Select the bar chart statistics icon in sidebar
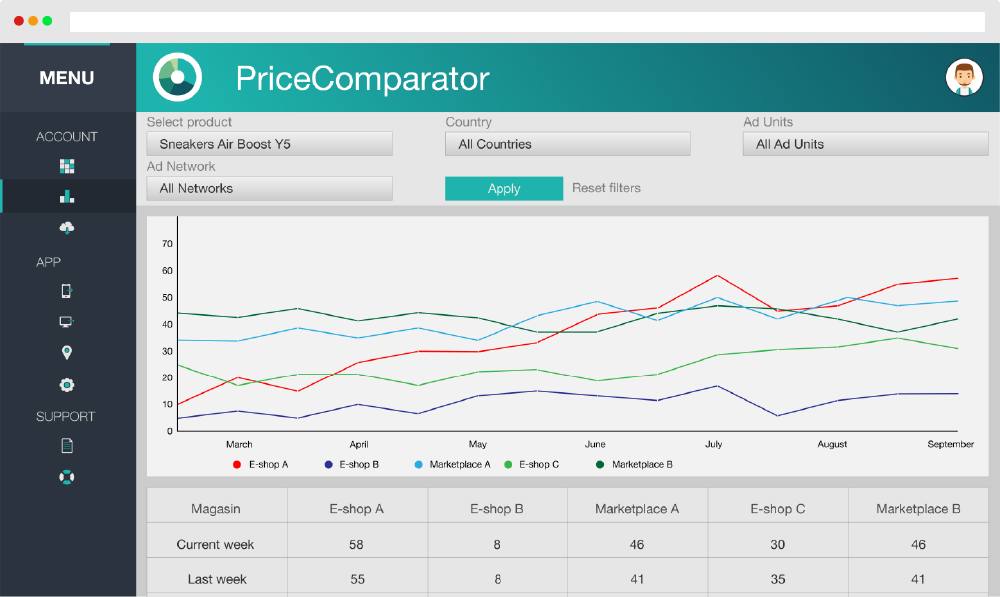Screen dimensions: 1000x597 point(66,197)
